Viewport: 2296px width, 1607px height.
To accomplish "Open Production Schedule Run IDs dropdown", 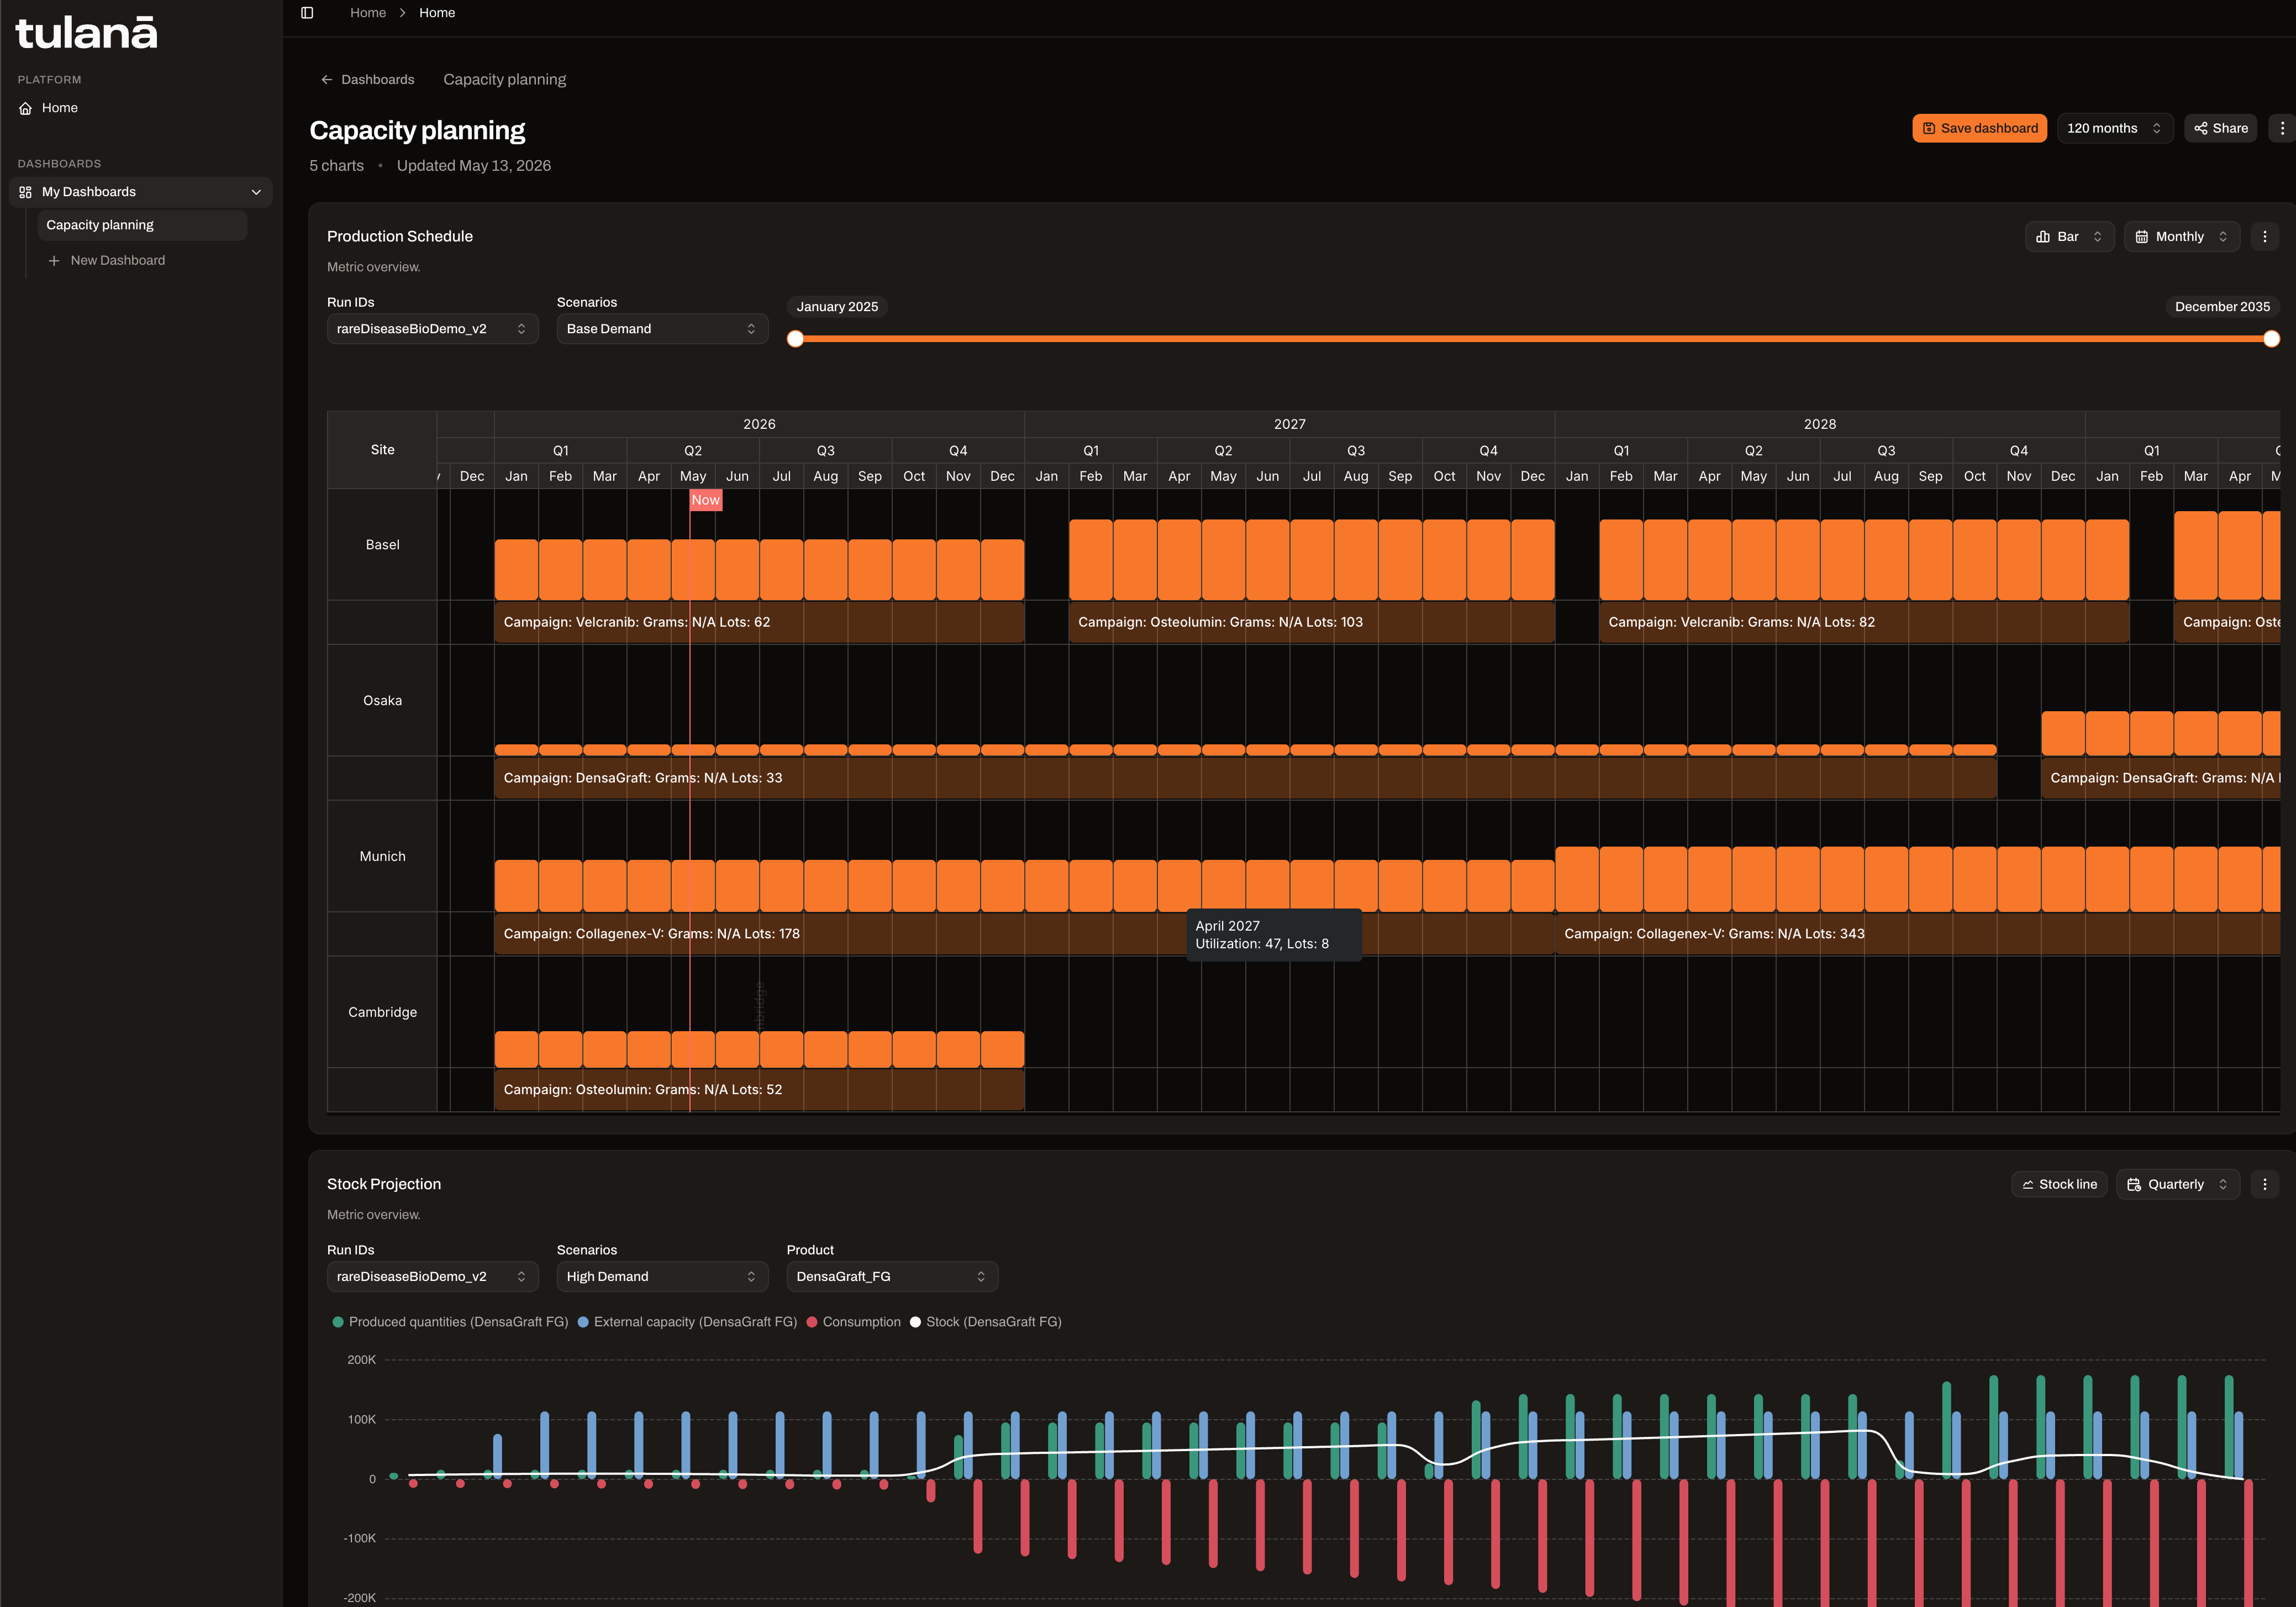I will [432, 329].
